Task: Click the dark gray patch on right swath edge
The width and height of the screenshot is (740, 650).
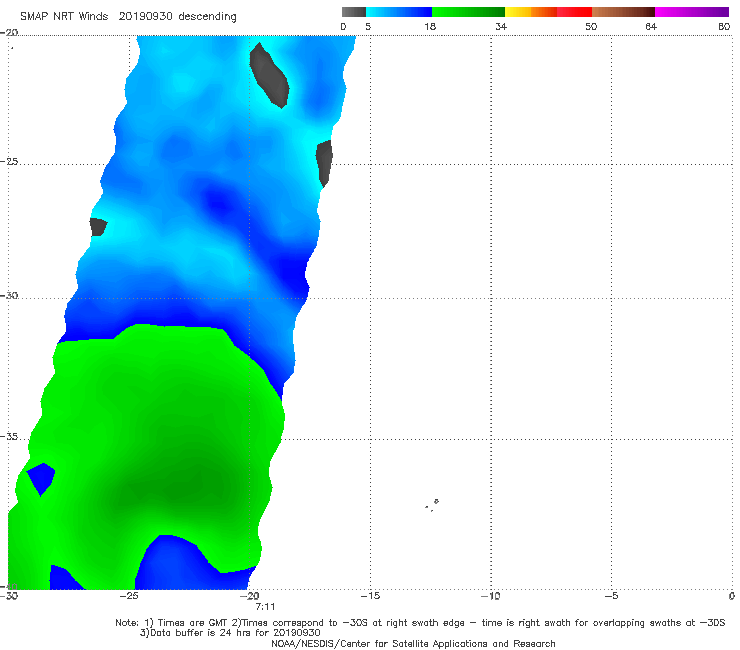Action: (x=324, y=163)
